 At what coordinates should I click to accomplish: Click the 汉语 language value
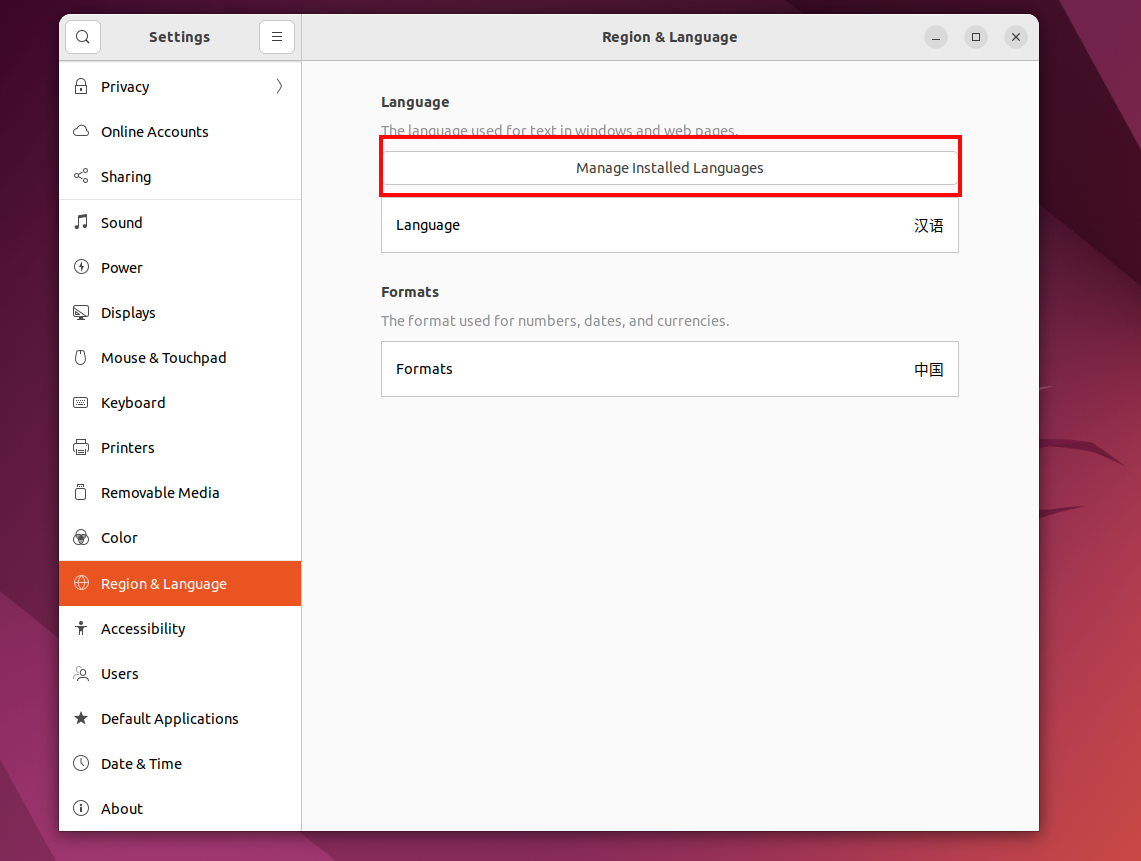coord(929,226)
